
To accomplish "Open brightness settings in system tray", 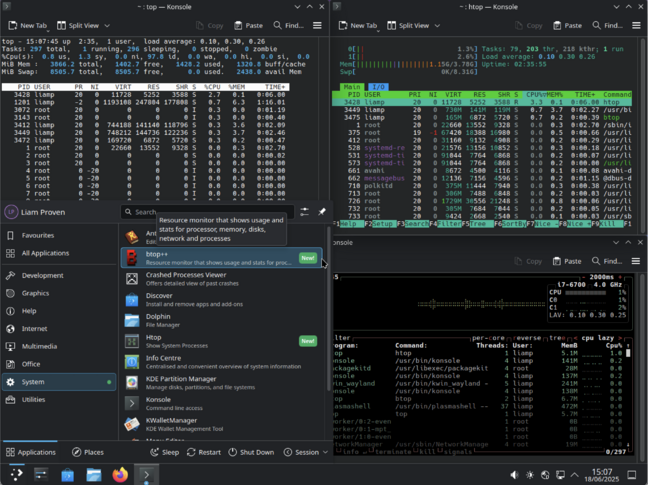I will coord(530,475).
